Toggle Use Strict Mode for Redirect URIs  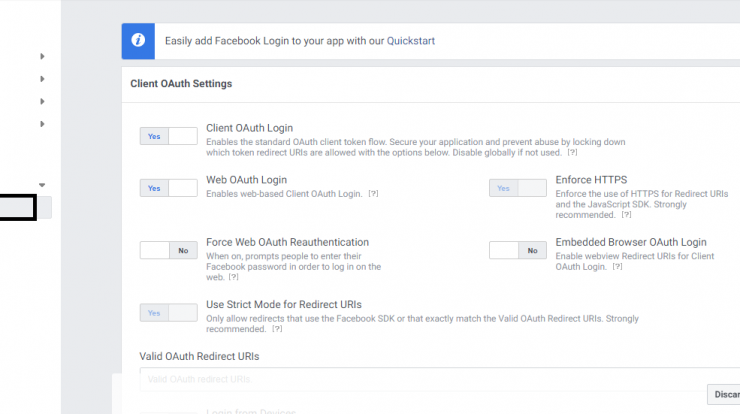pos(168,313)
